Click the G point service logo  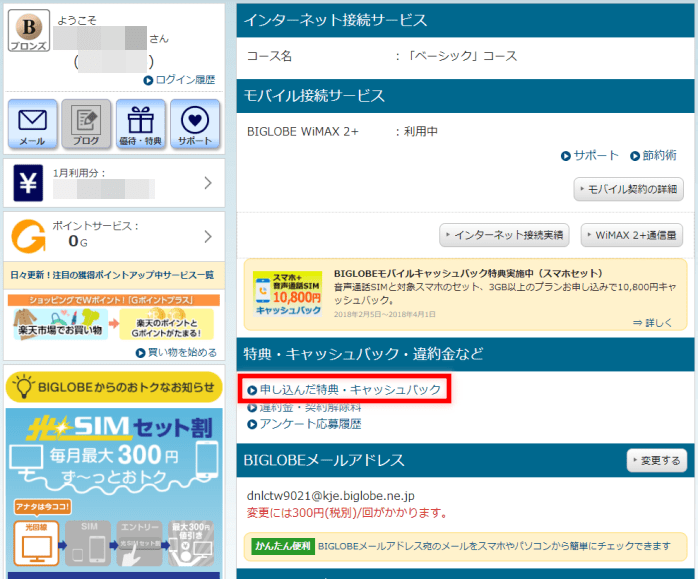(x=28, y=236)
